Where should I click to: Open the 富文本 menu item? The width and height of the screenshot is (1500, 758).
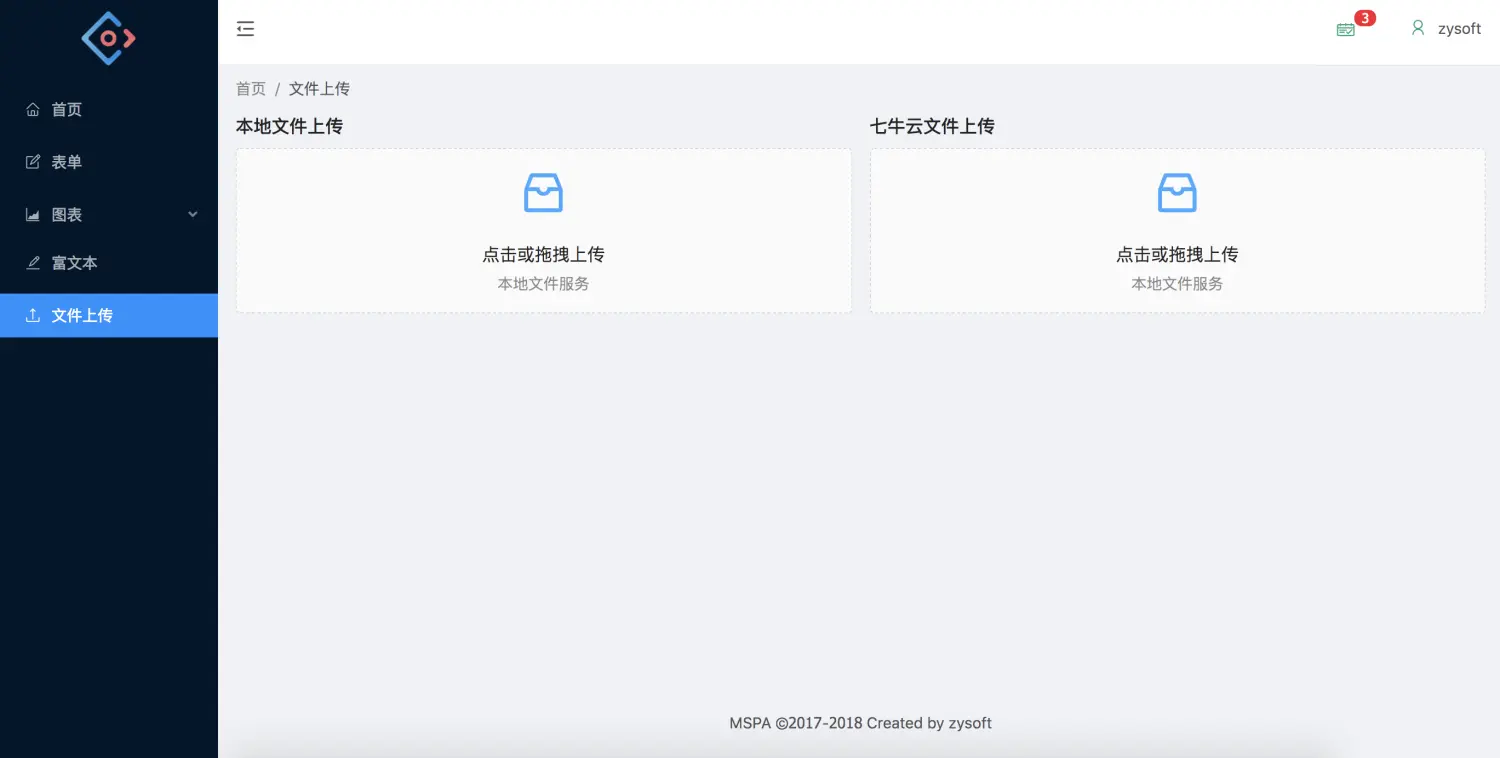(x=109, y=263)
